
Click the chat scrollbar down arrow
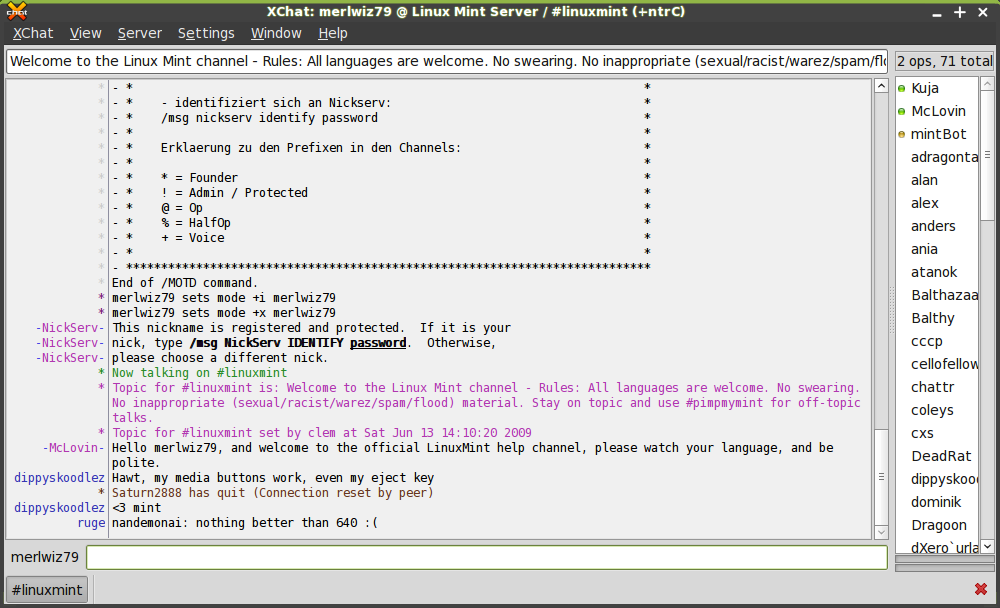[x=881, y=531]
